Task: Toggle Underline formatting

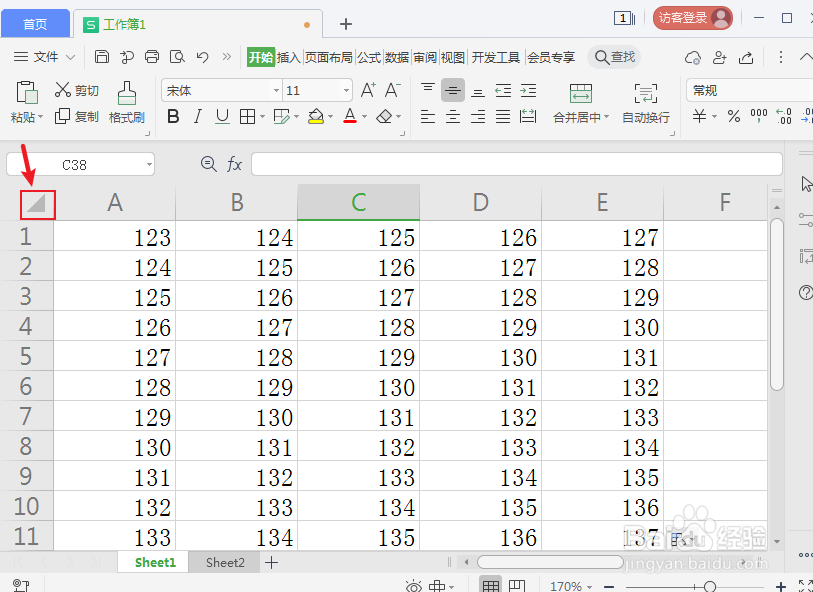Action: click(x=222, y=117)
